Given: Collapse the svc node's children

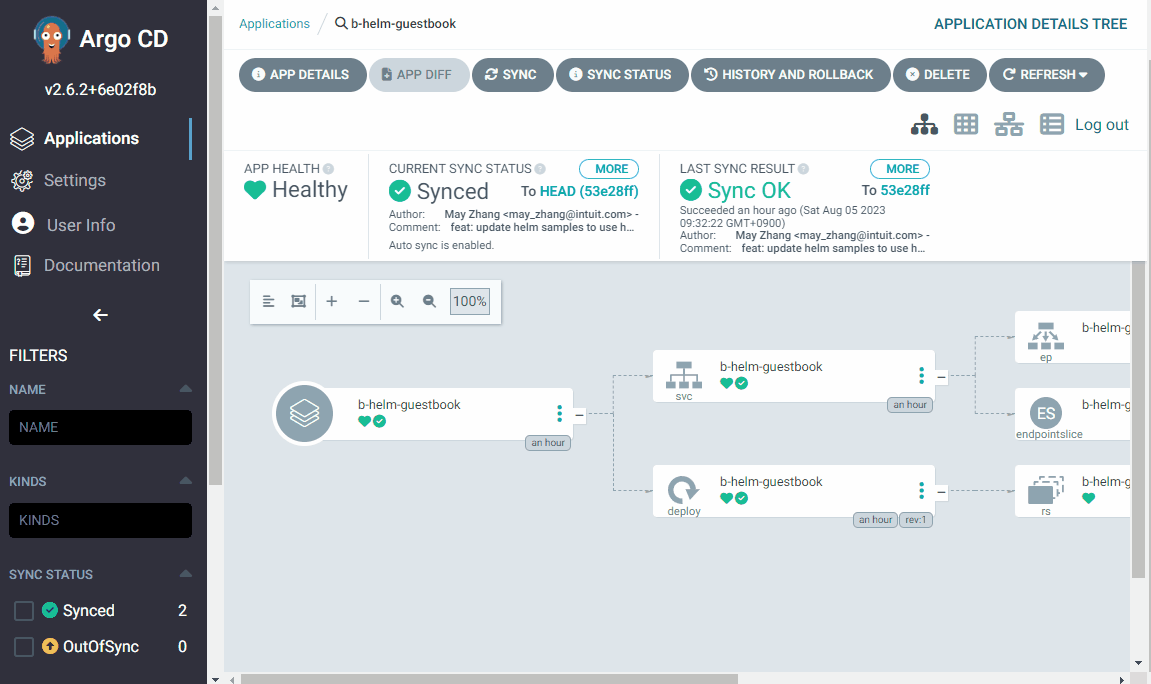Looking at the screenshot, I should coord(941,377).
